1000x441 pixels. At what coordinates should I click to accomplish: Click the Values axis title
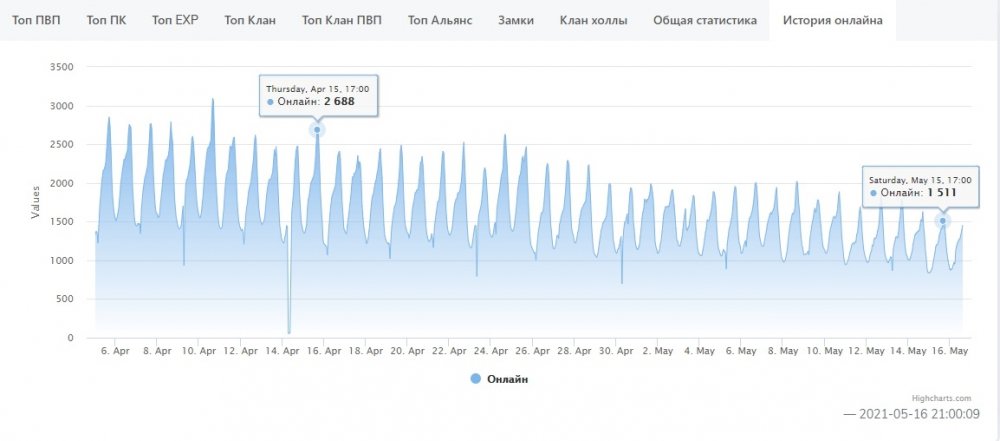click(37, 201)
